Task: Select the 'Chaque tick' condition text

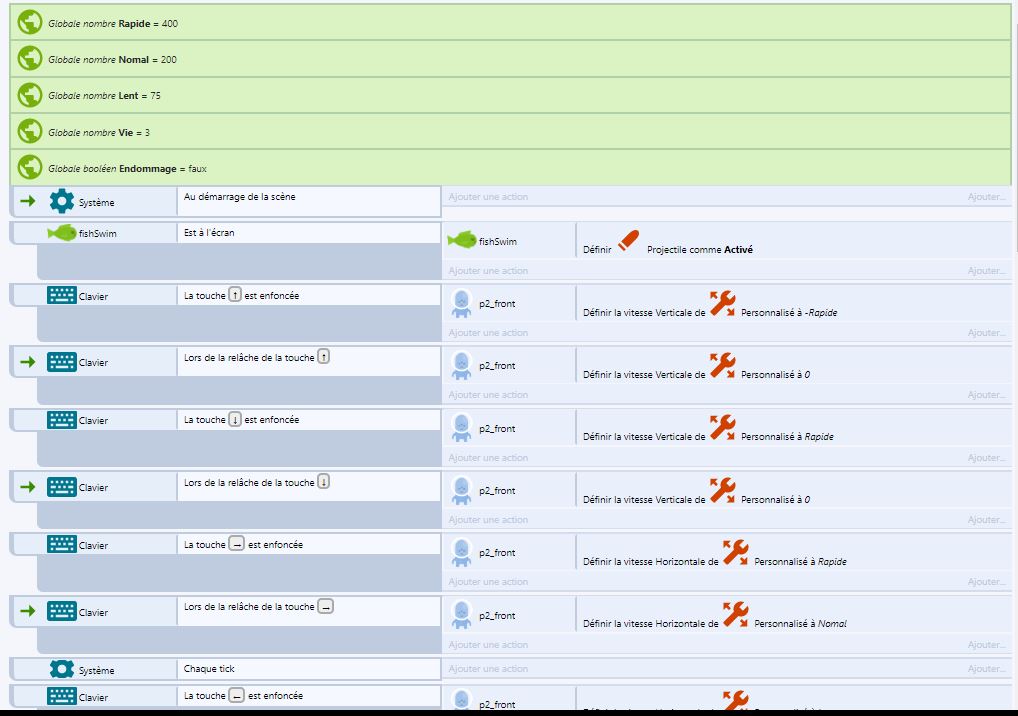Action: click(x=209, y=669)
